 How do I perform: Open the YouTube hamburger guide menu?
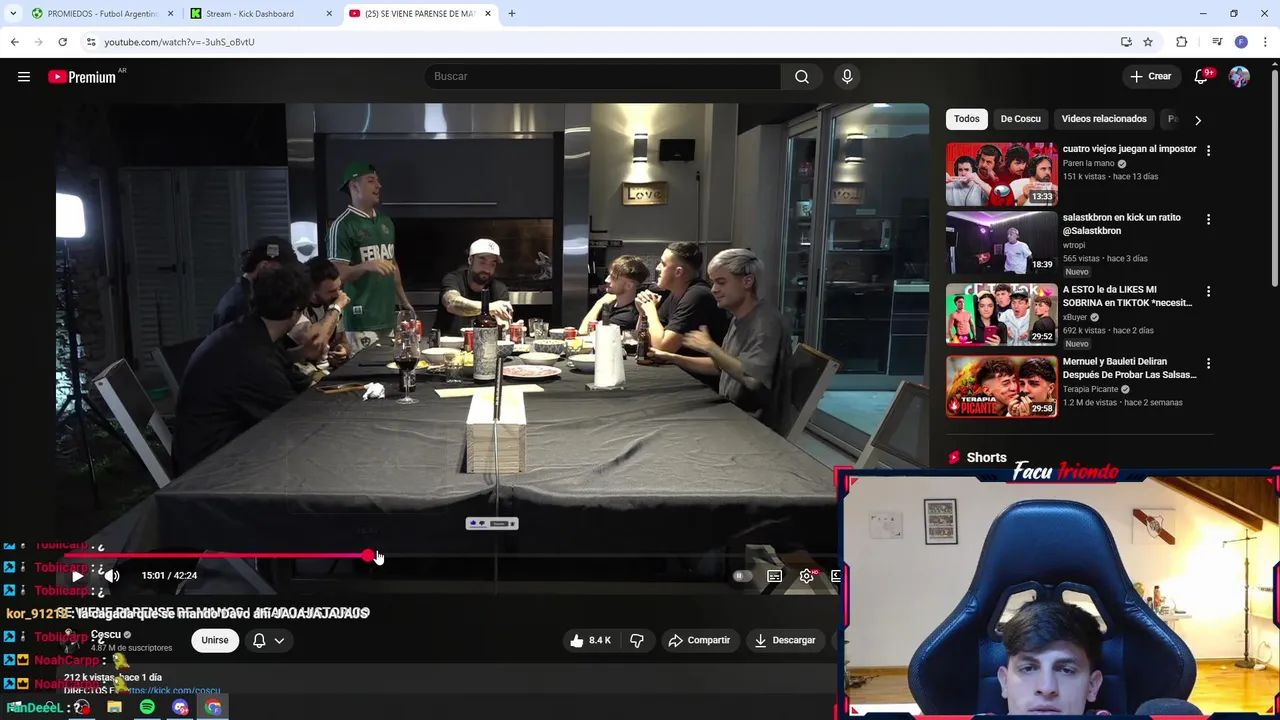tap(24, 76)
